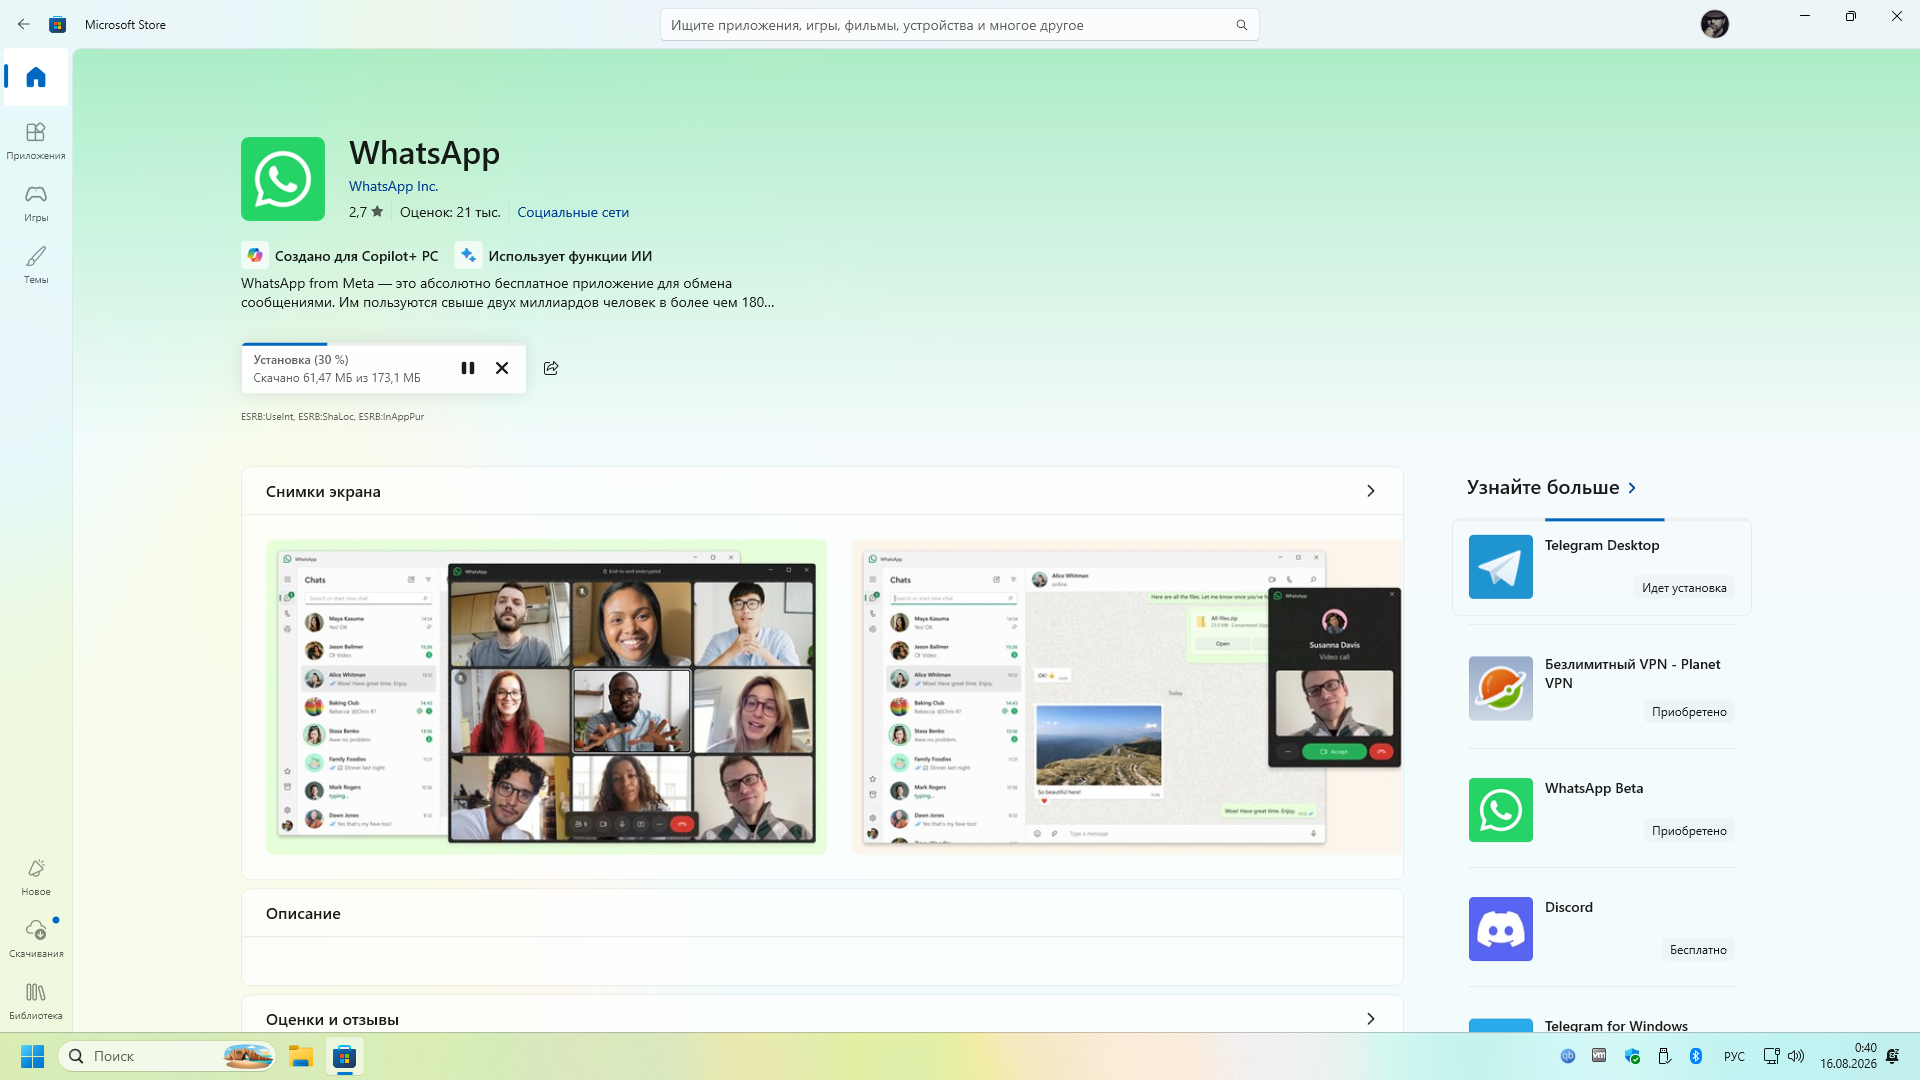The height and width of the screenshot is (1080, 1920).
Task: Share the WhatsApp app page
Action: [x=551, y=368]
